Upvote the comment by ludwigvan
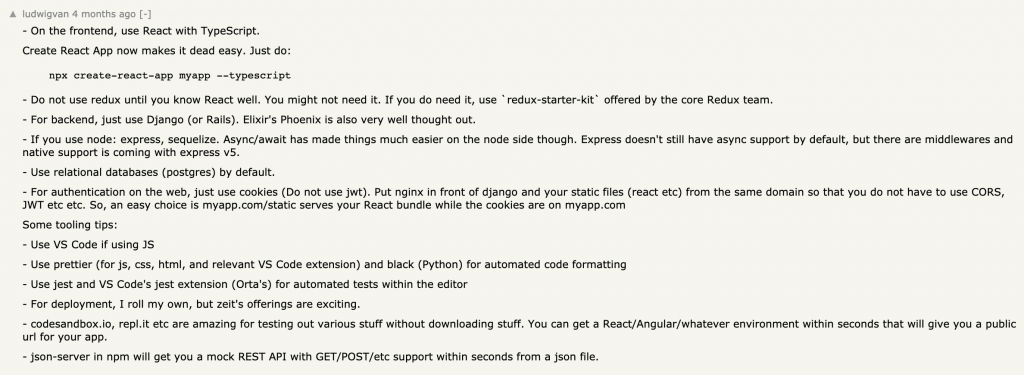The image size is (1024, 375). (12, 14)
